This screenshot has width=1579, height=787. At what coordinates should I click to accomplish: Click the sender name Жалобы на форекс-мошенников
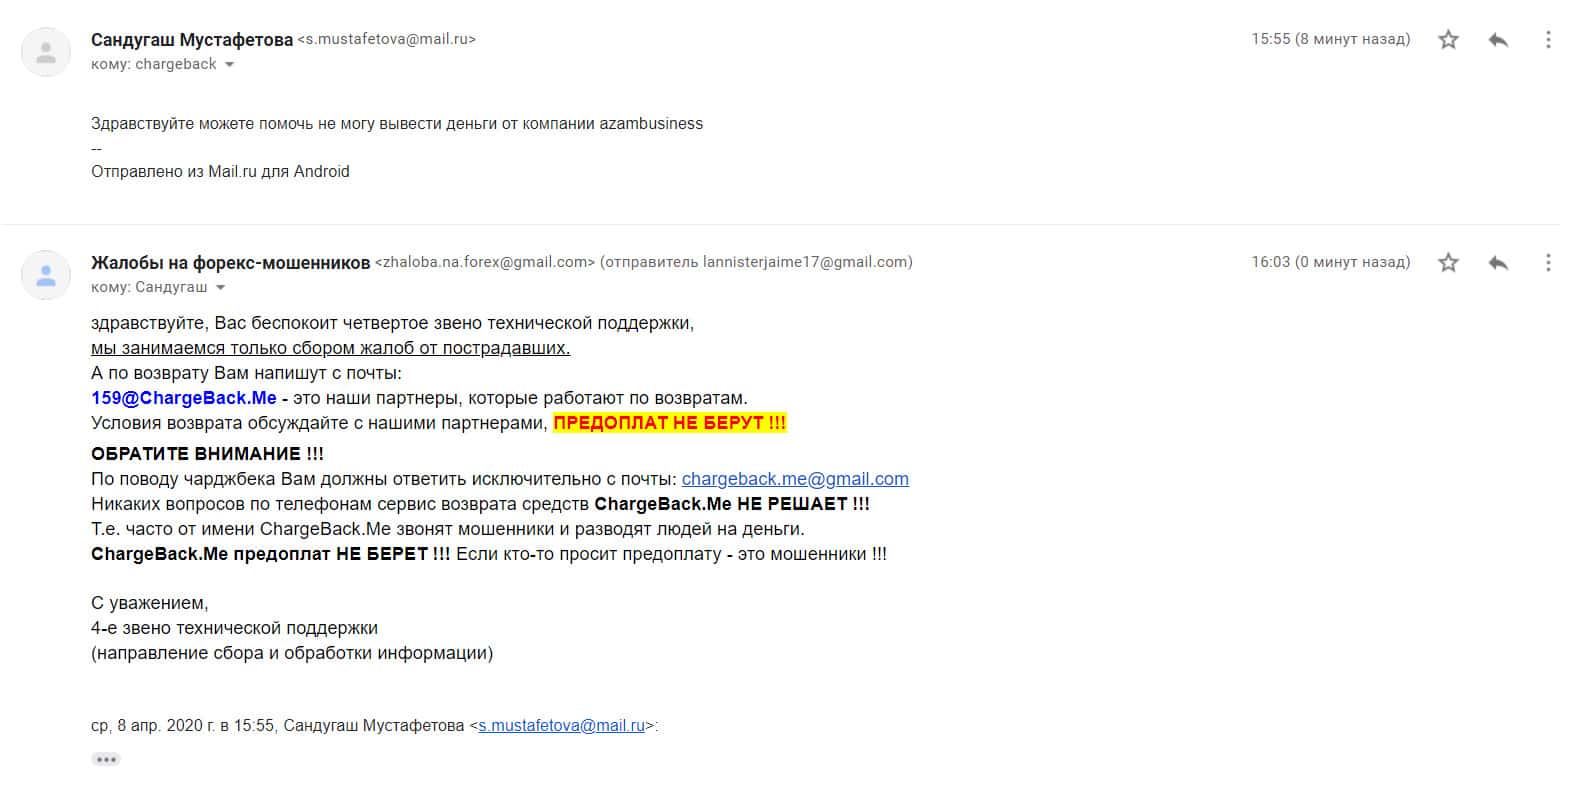click(230, 263)
